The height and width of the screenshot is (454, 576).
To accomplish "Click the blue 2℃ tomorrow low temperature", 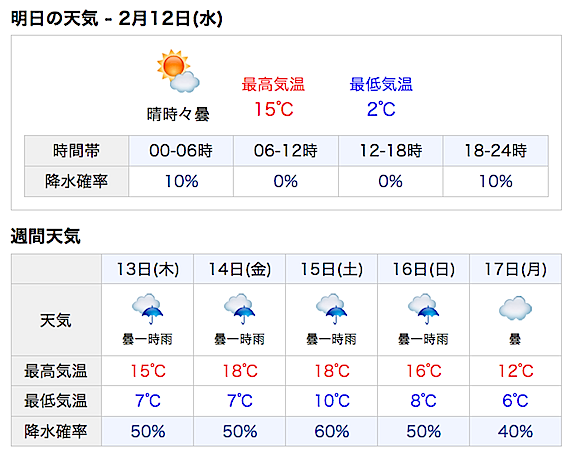I will point(381,109).
